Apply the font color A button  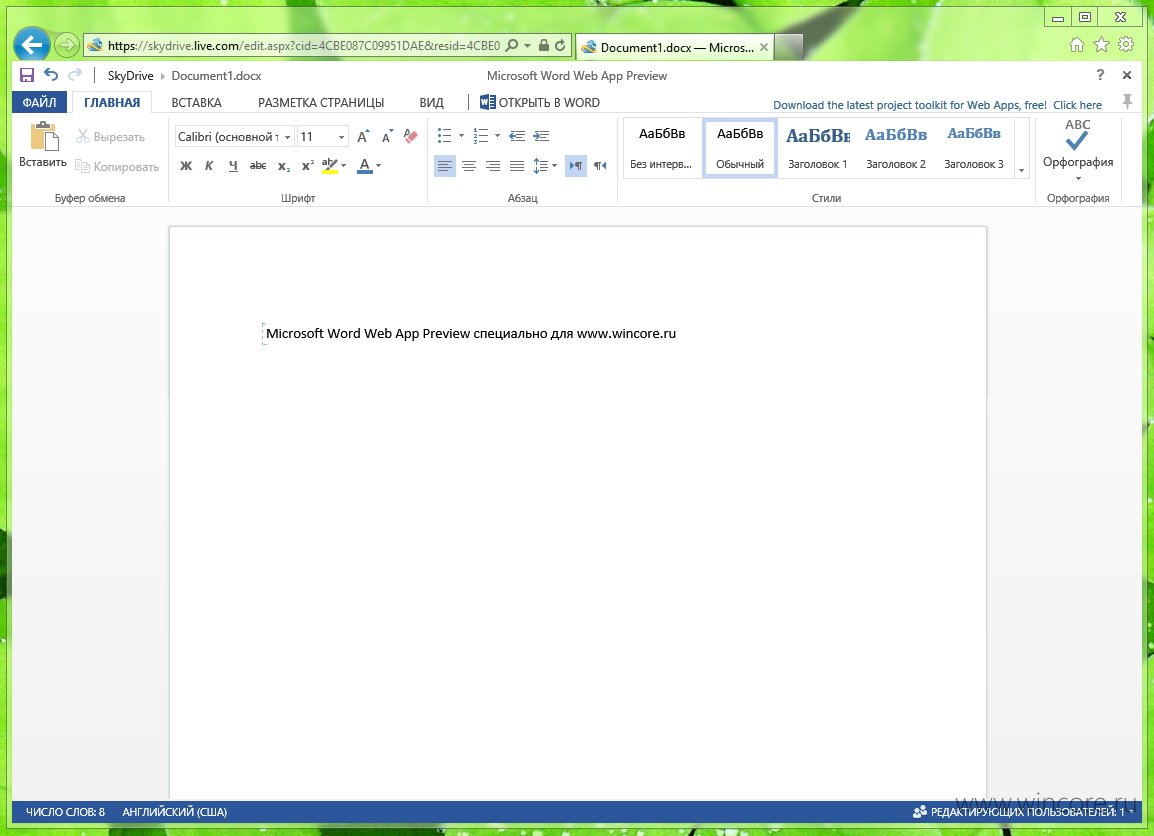364,166
